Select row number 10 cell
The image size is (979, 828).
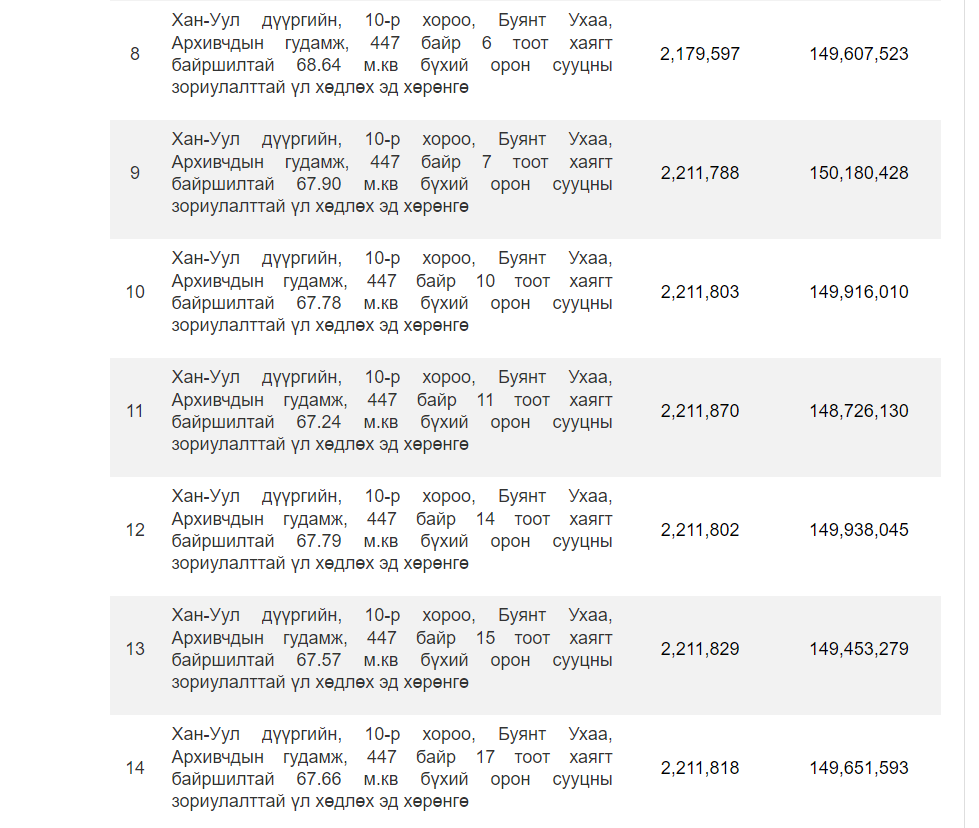[x=135, y=292]
